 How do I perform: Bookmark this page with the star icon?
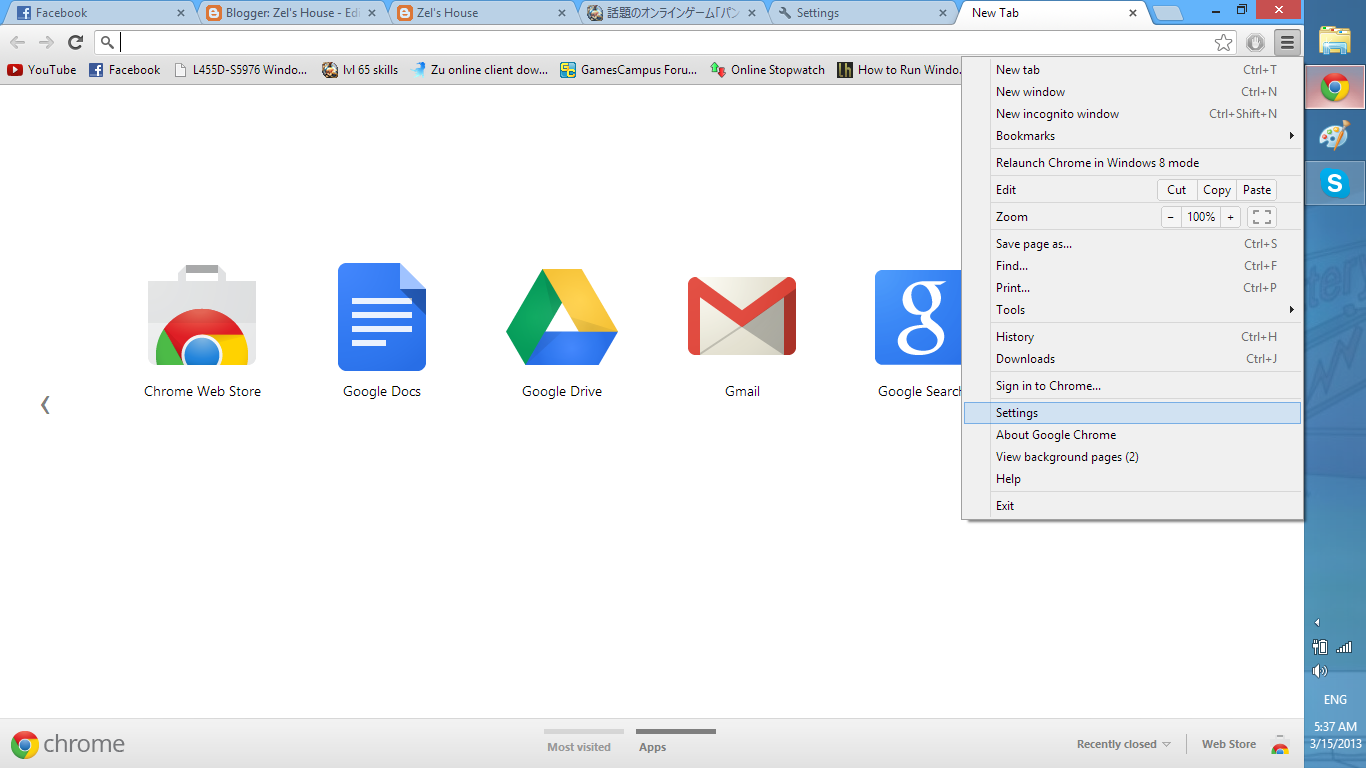pyautogui.click(x=1223, y=42)
